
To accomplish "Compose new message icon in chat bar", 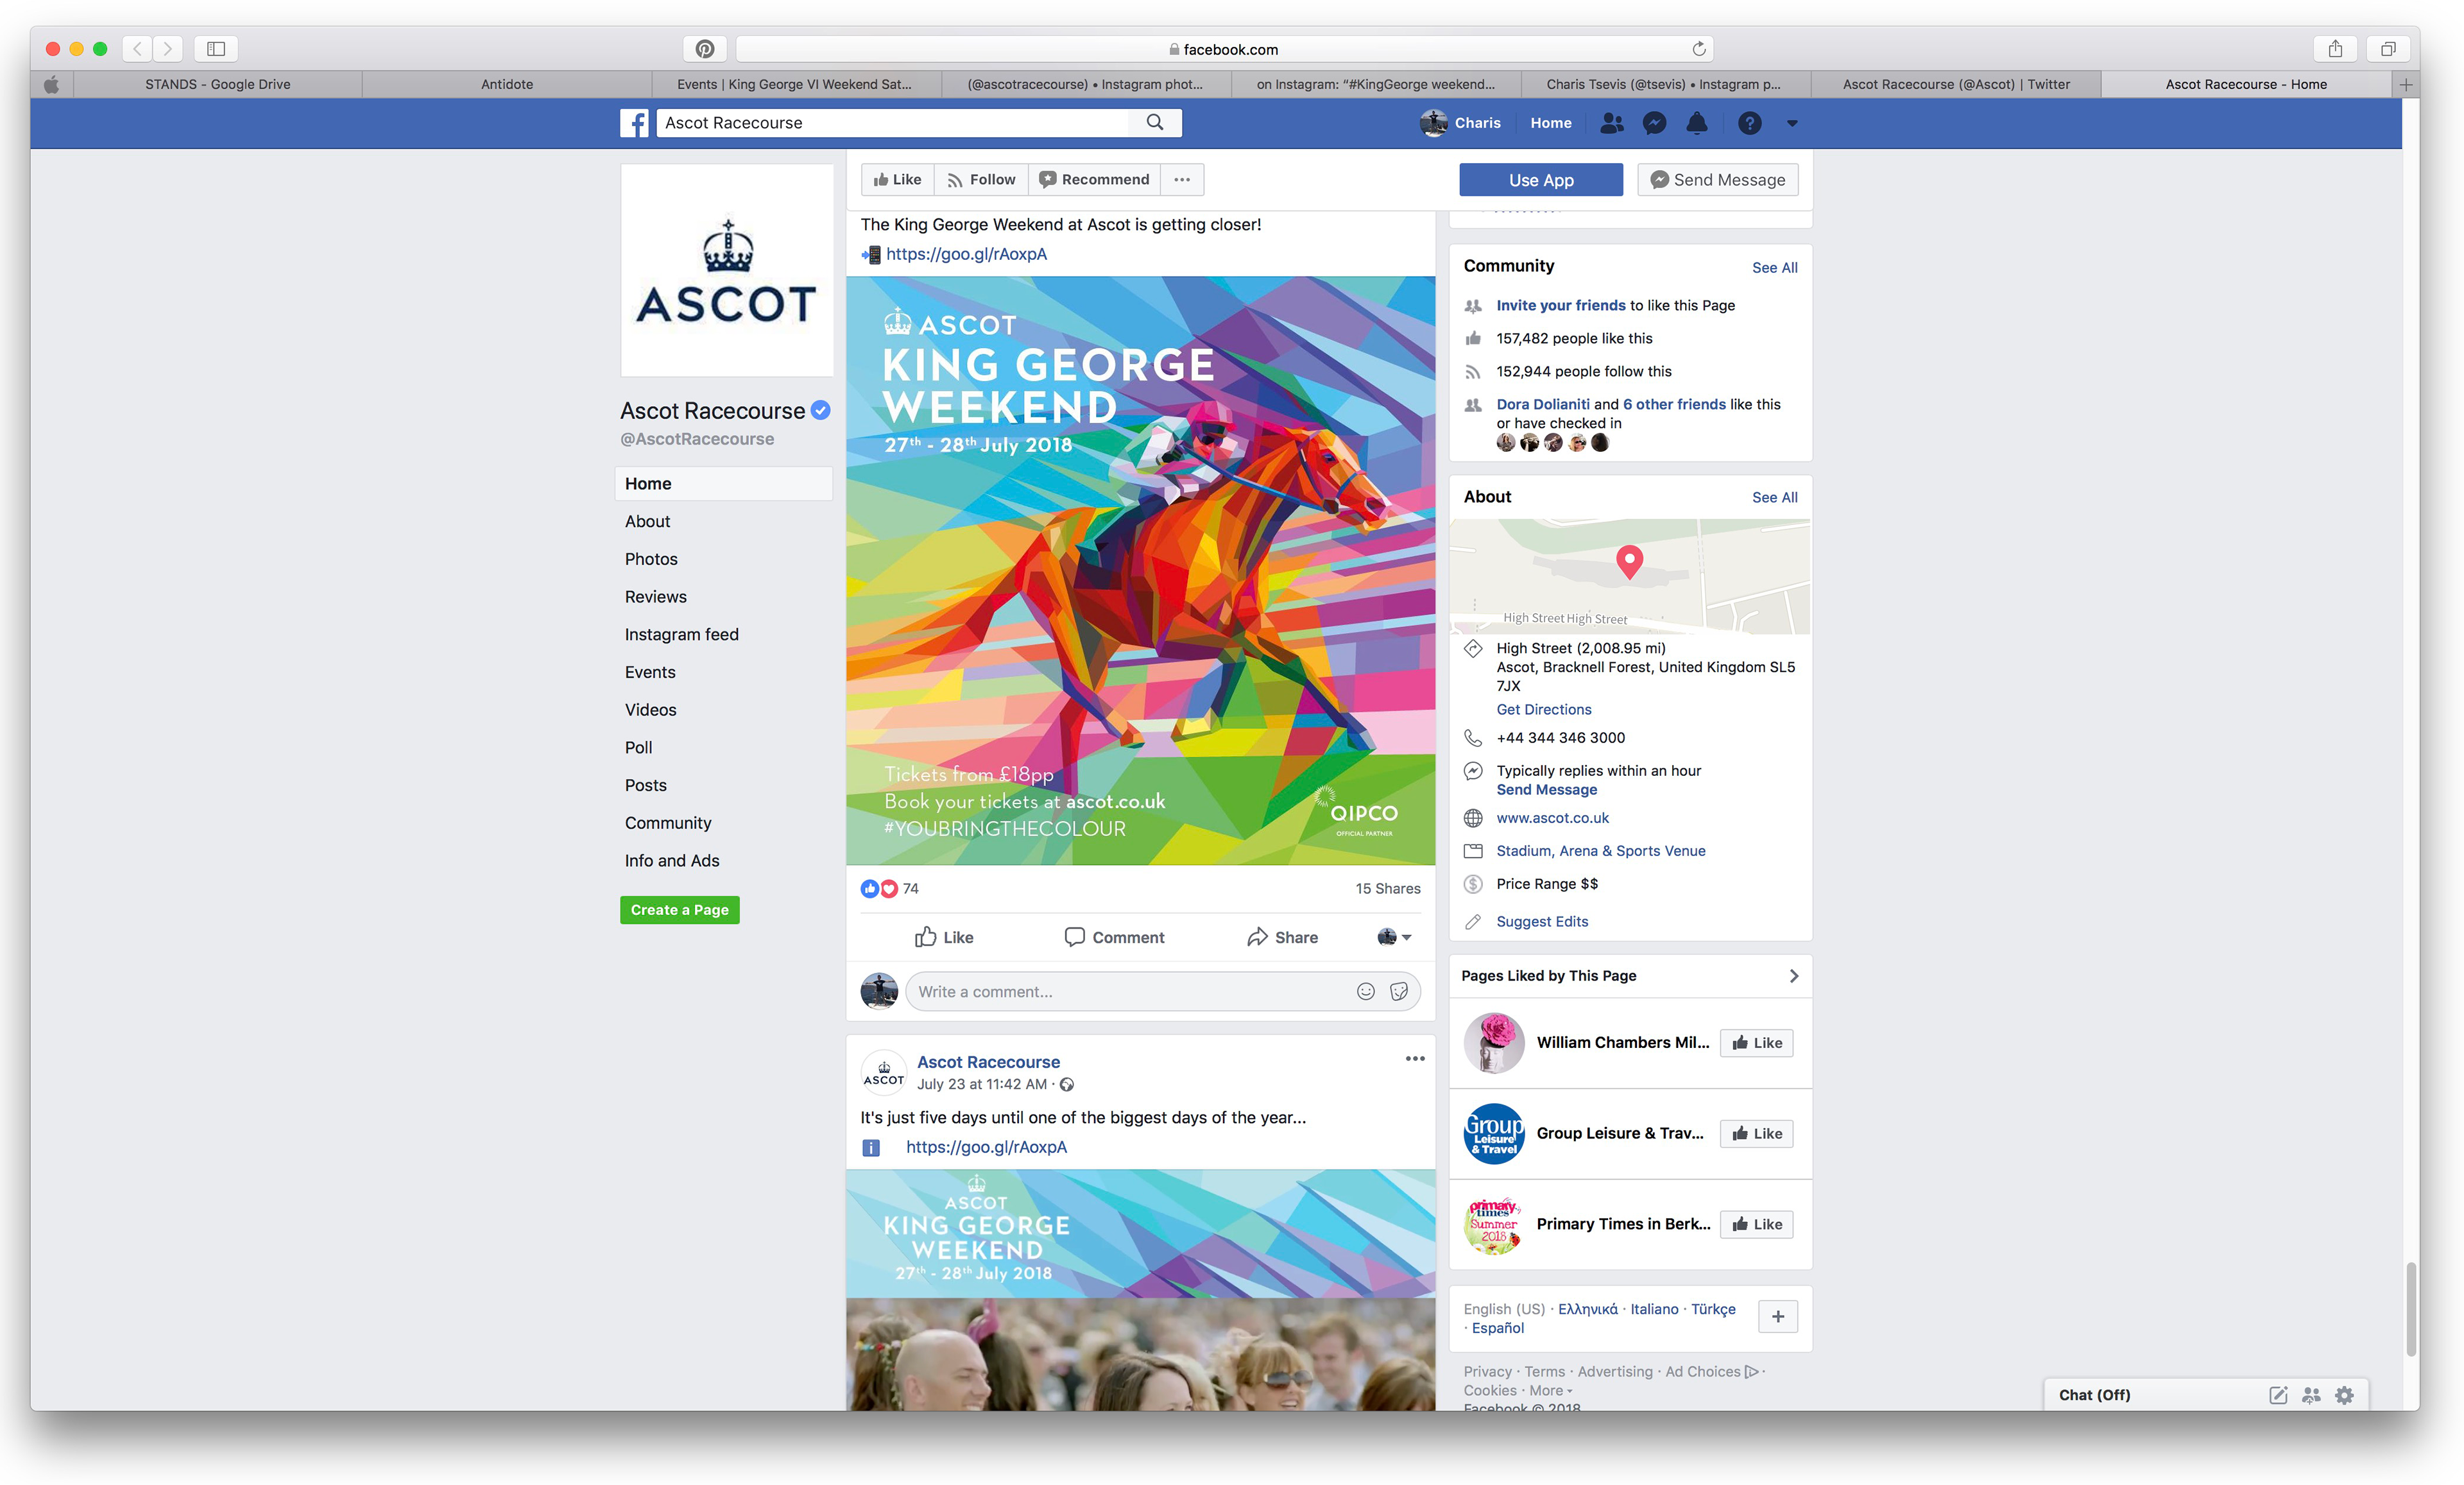I will point(2278,1395).
